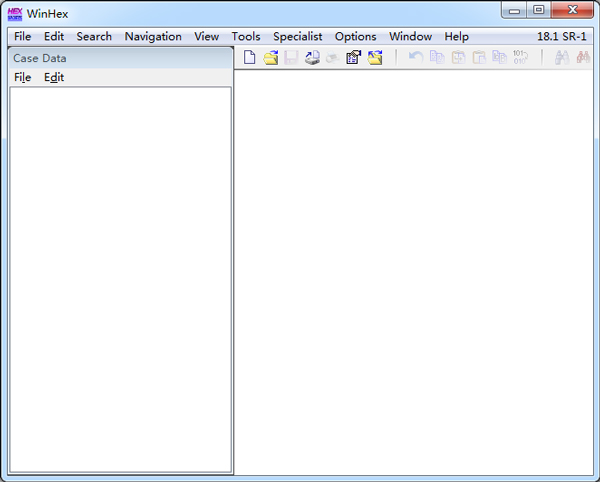Click the grayed Print icon
The width and height of the screenshot is (600, 482).
pyautogui.click(x=333, y=58)
